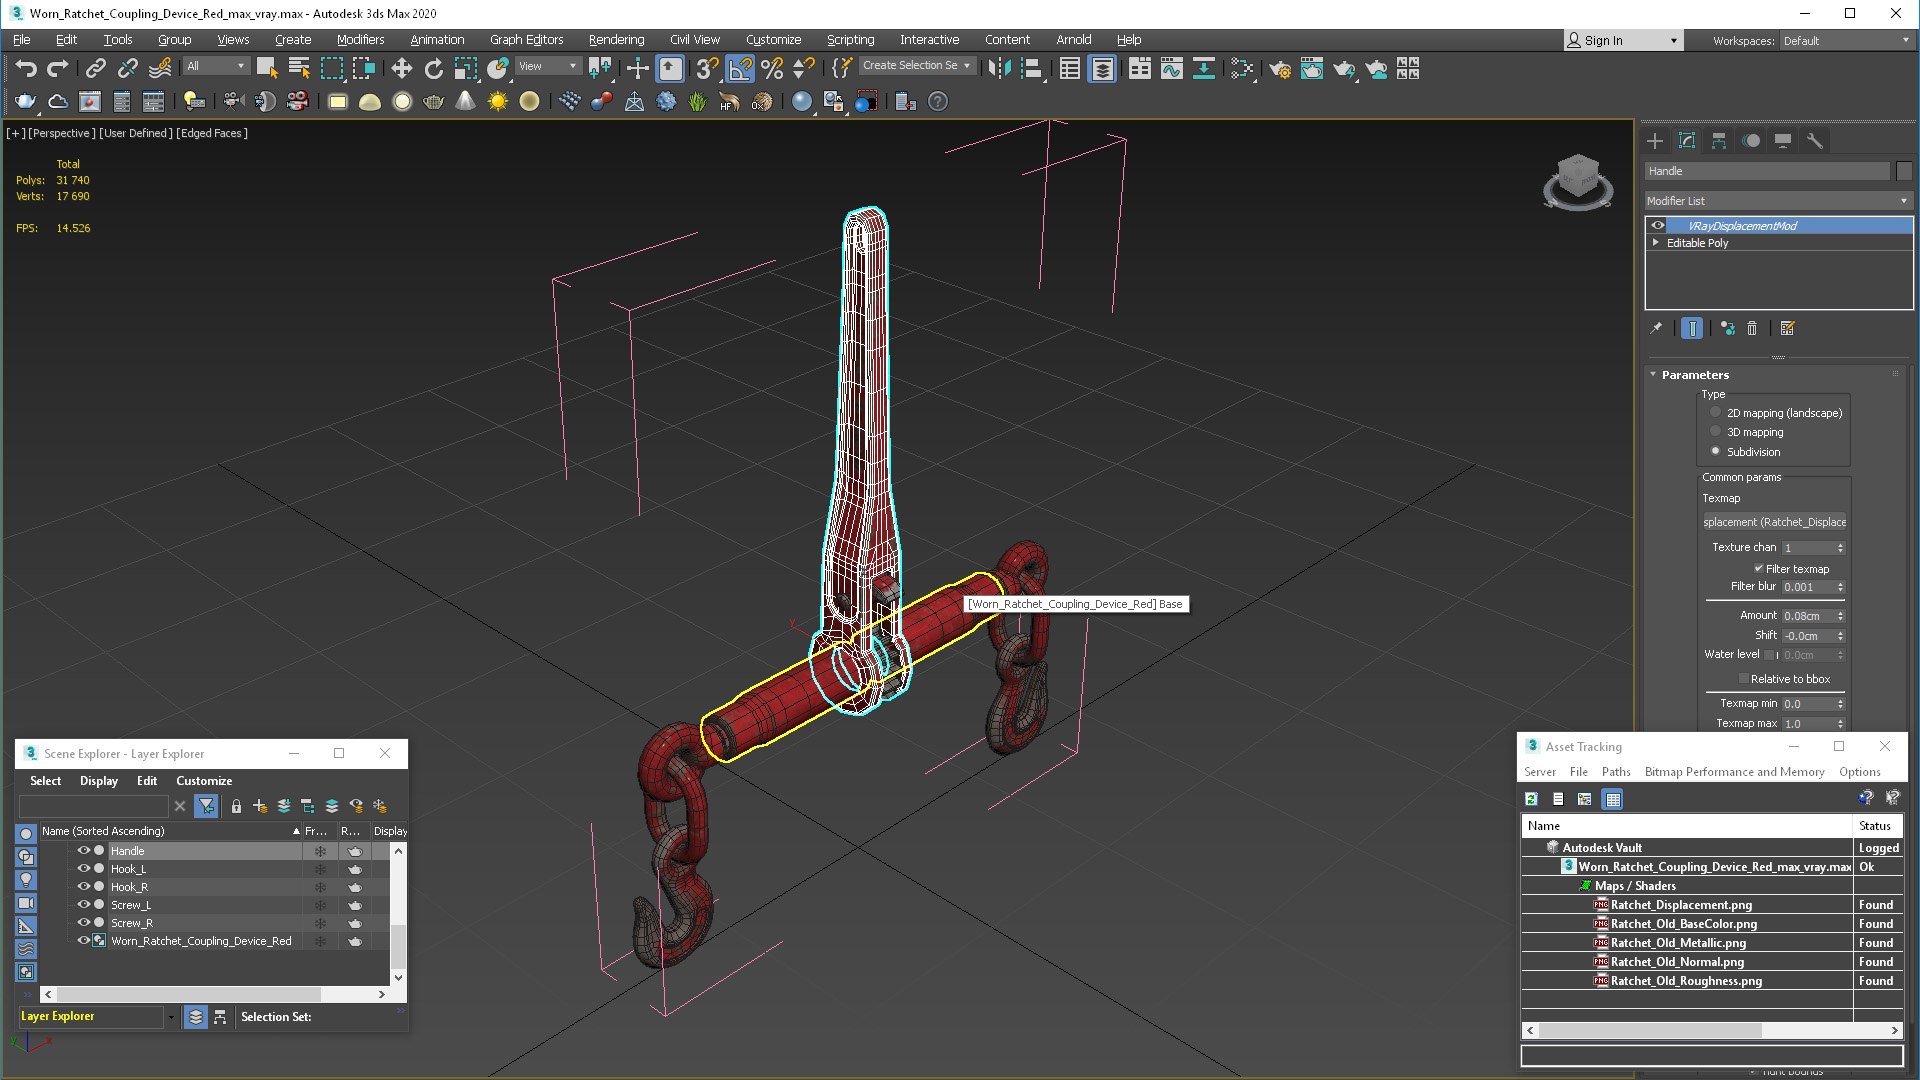
Task: Open the Modifier List dropdown
Action: (1777, 201)
